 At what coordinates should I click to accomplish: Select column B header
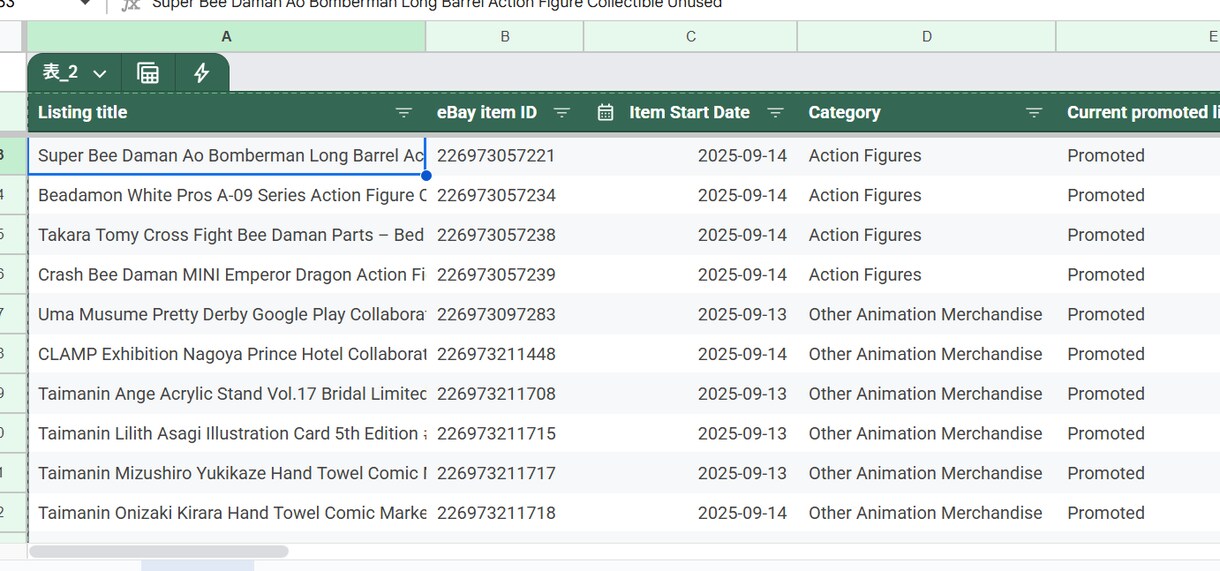click(505, 36)
